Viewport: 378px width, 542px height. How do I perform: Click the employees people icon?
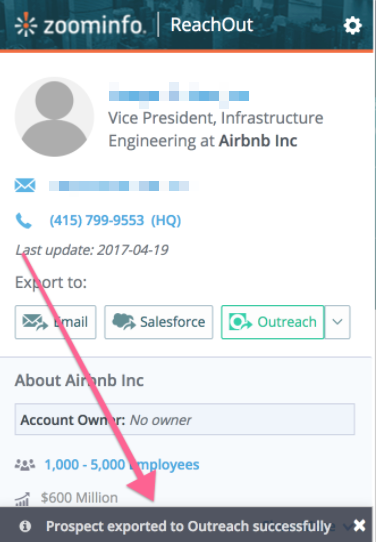[25, 465]
